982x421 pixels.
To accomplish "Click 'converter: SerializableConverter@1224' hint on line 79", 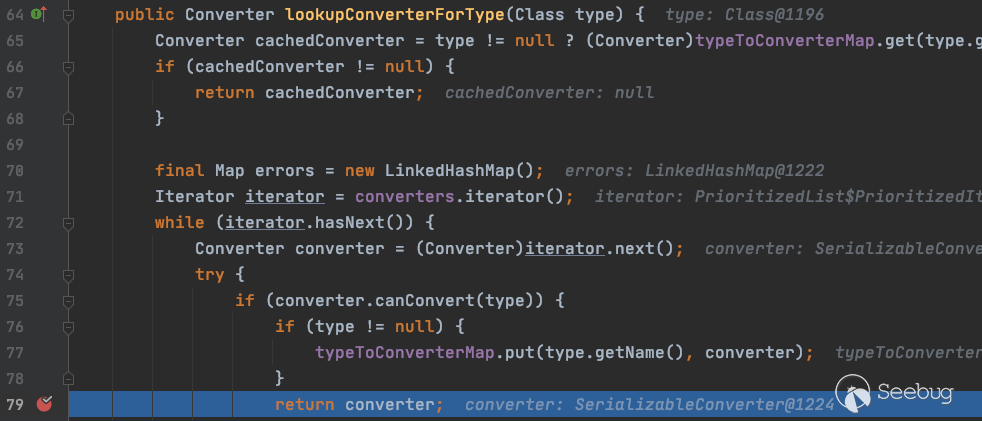I will click(650, 405).
